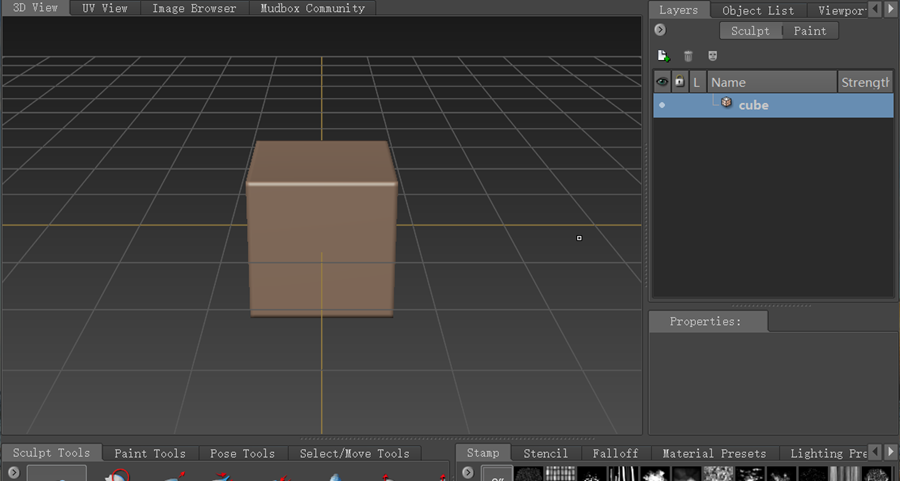Screen dimensions: 900x481
Task: Open the Stencil tab
Action: (545, 453)
